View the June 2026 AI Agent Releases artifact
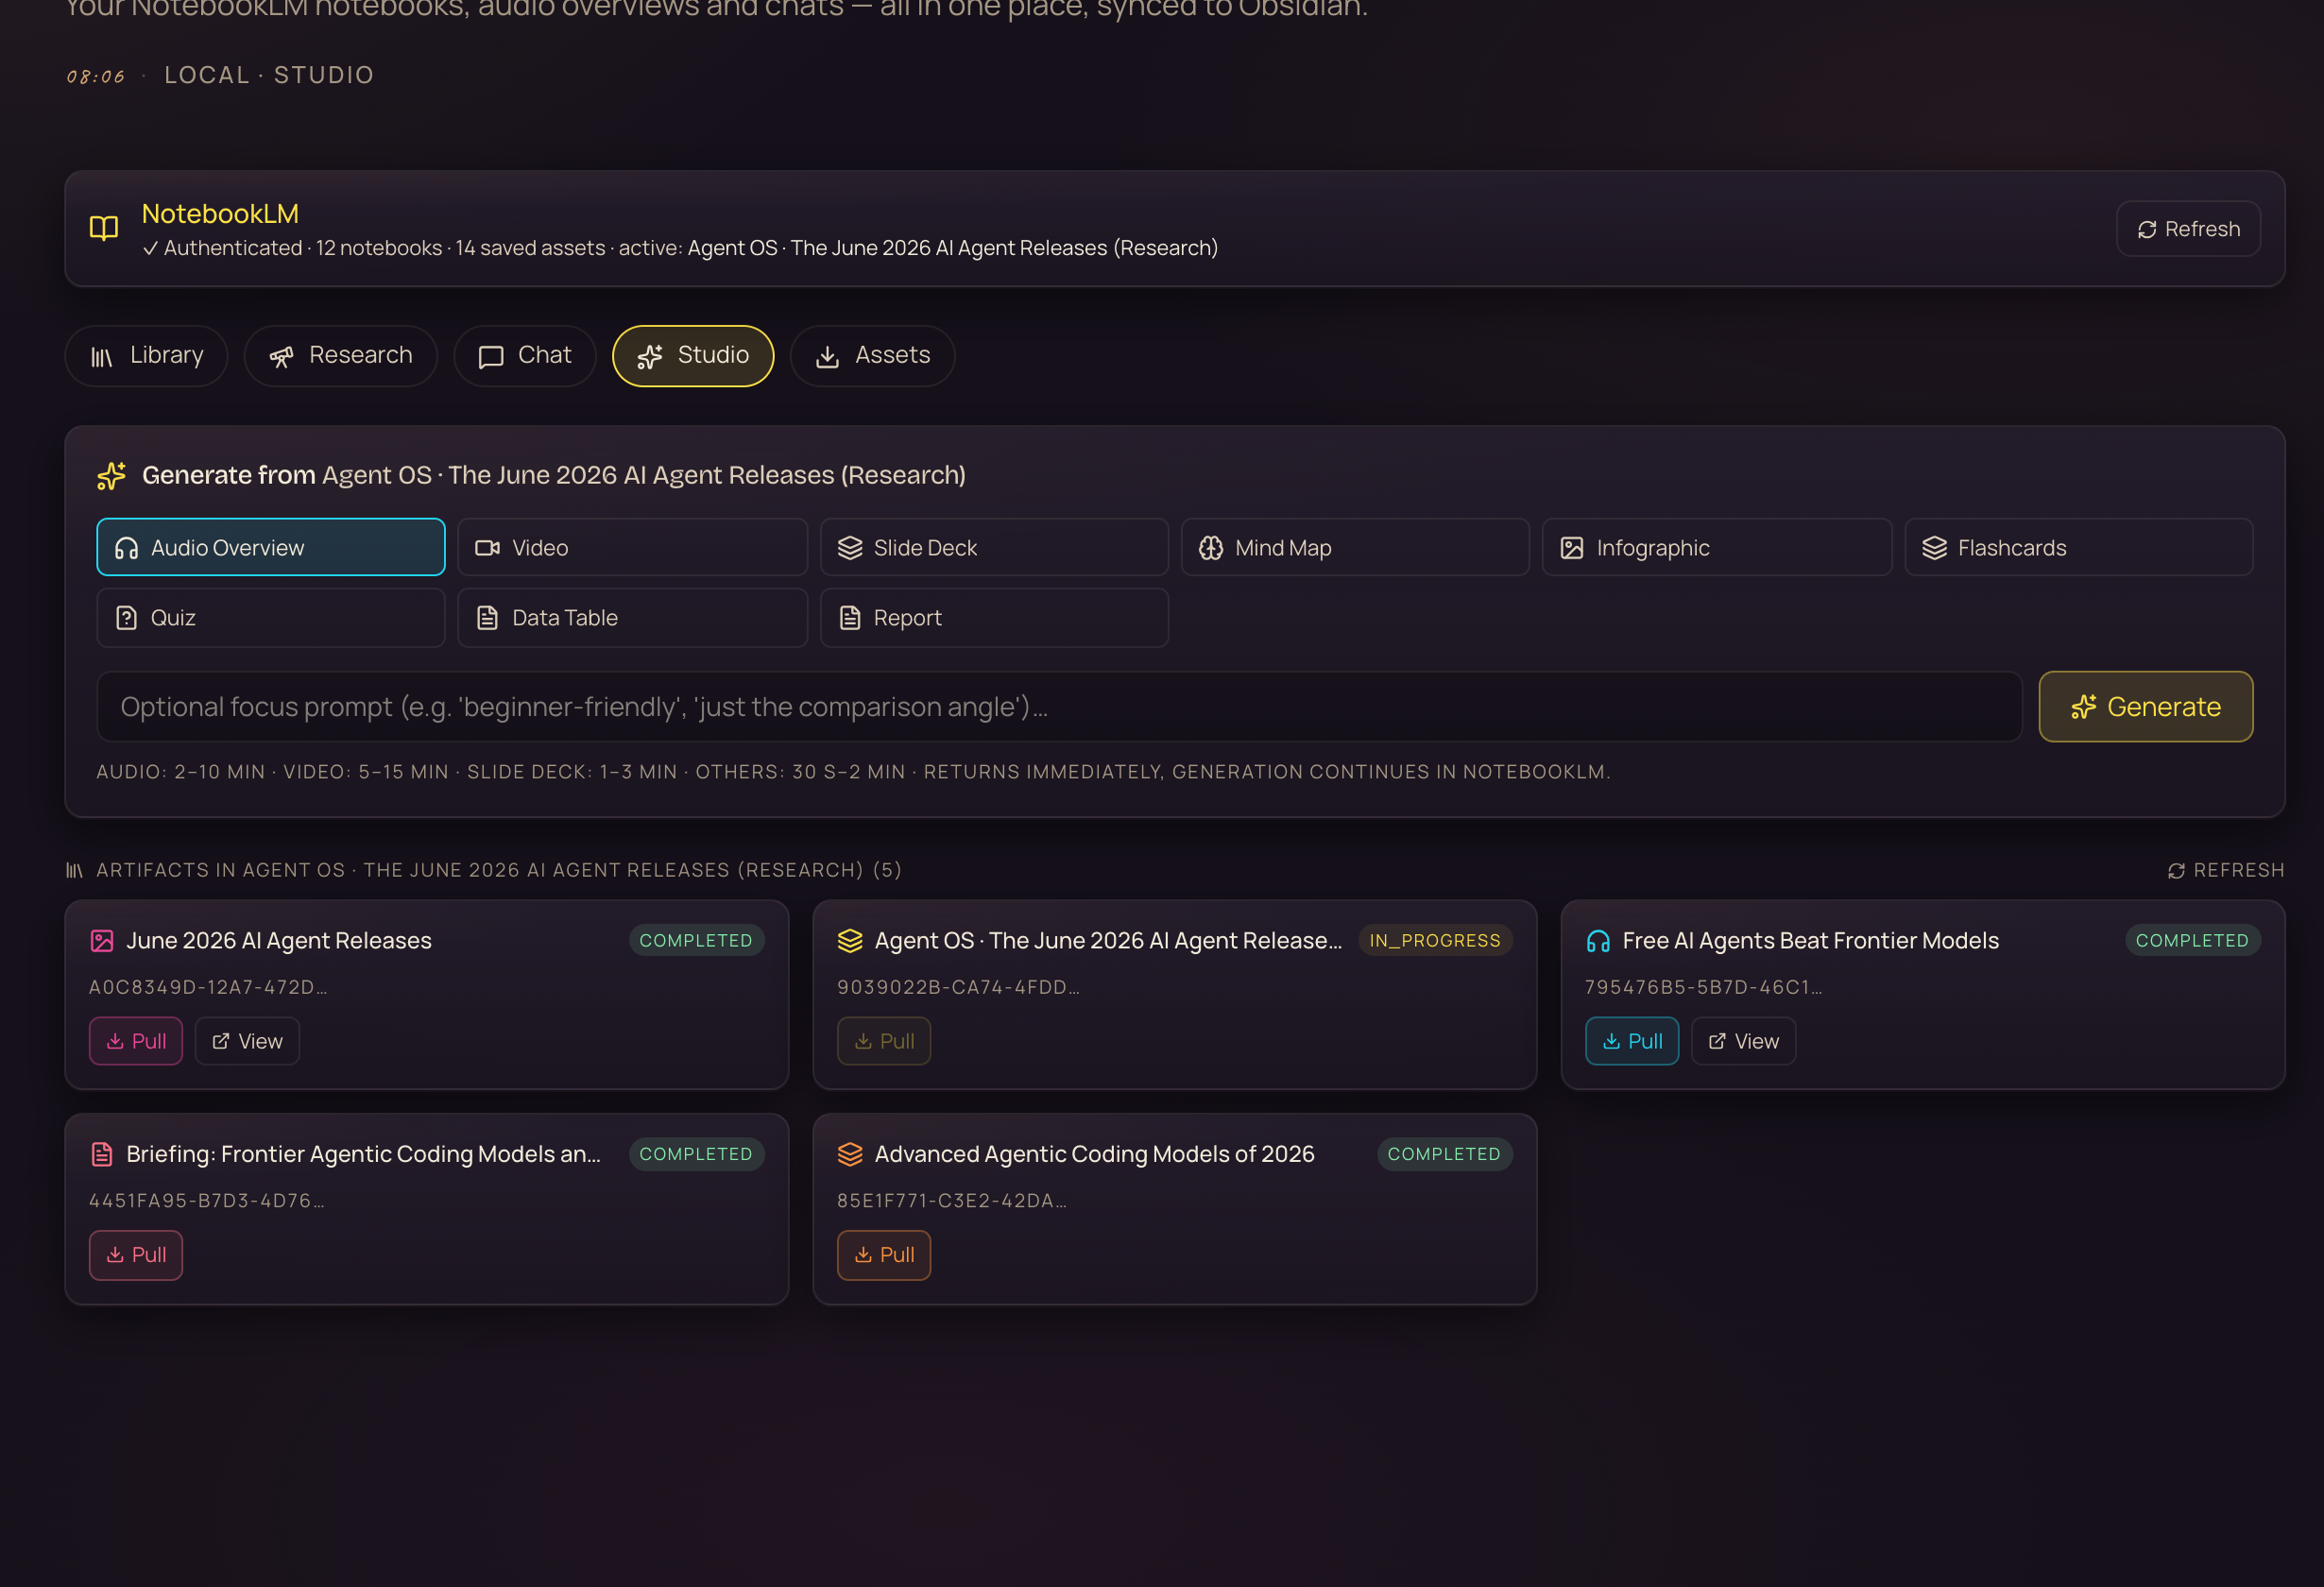Viewport: 2324px width, 1587px height. click(x=247, y=1040)
